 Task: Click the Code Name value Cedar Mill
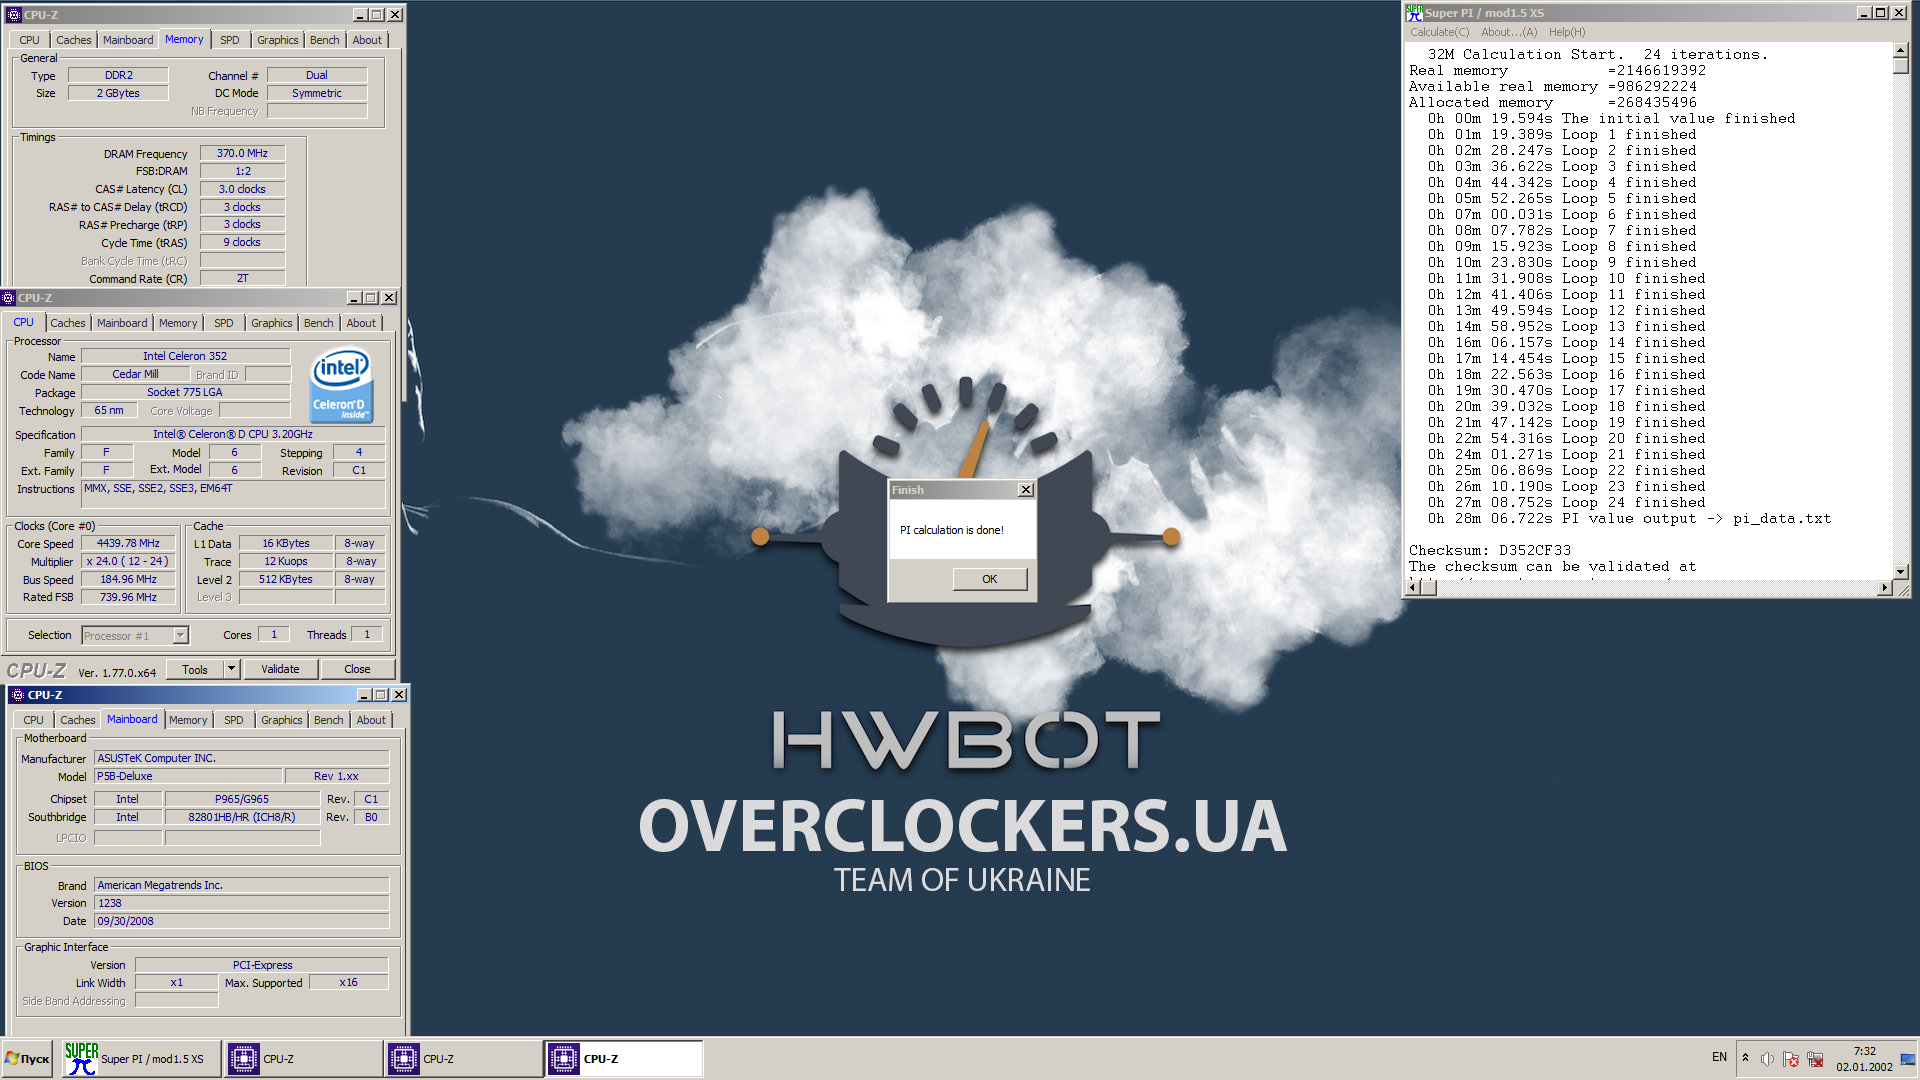135,374
